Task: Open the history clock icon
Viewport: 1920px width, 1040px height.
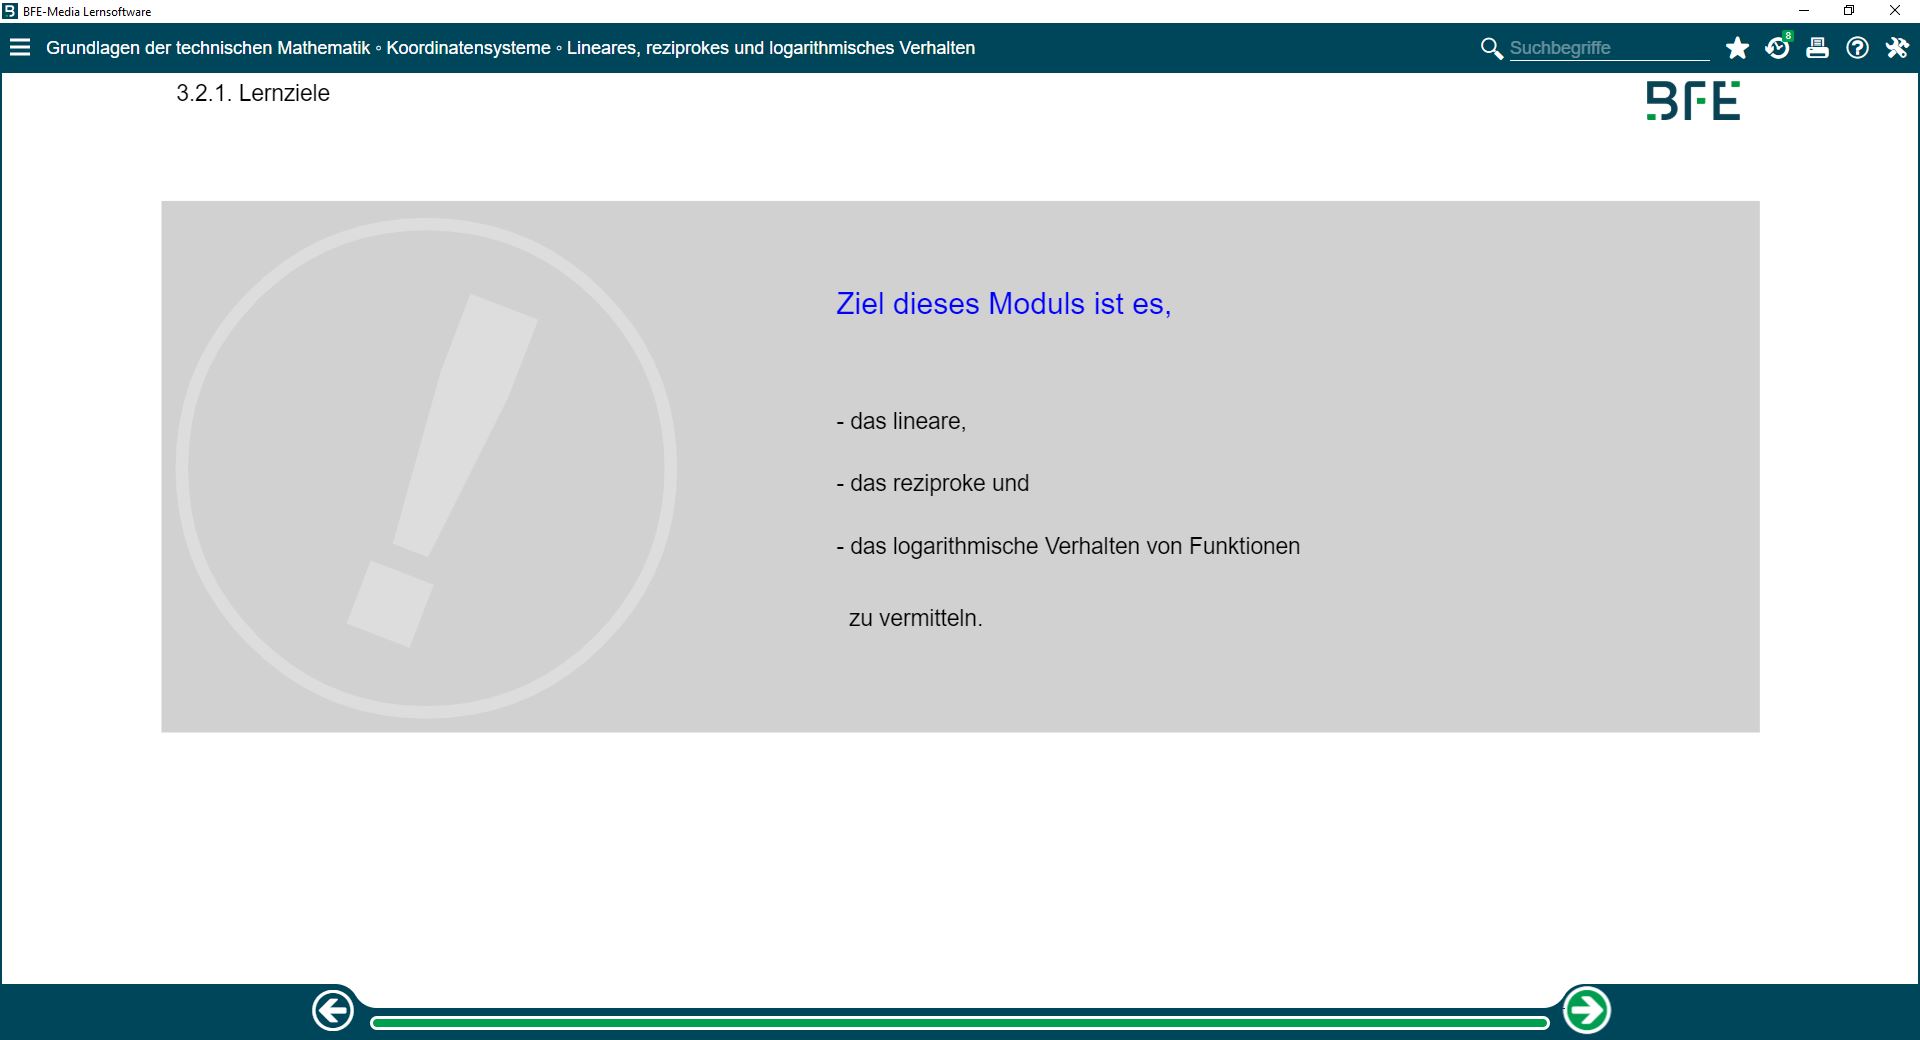Action: [x=1777, y=48]
